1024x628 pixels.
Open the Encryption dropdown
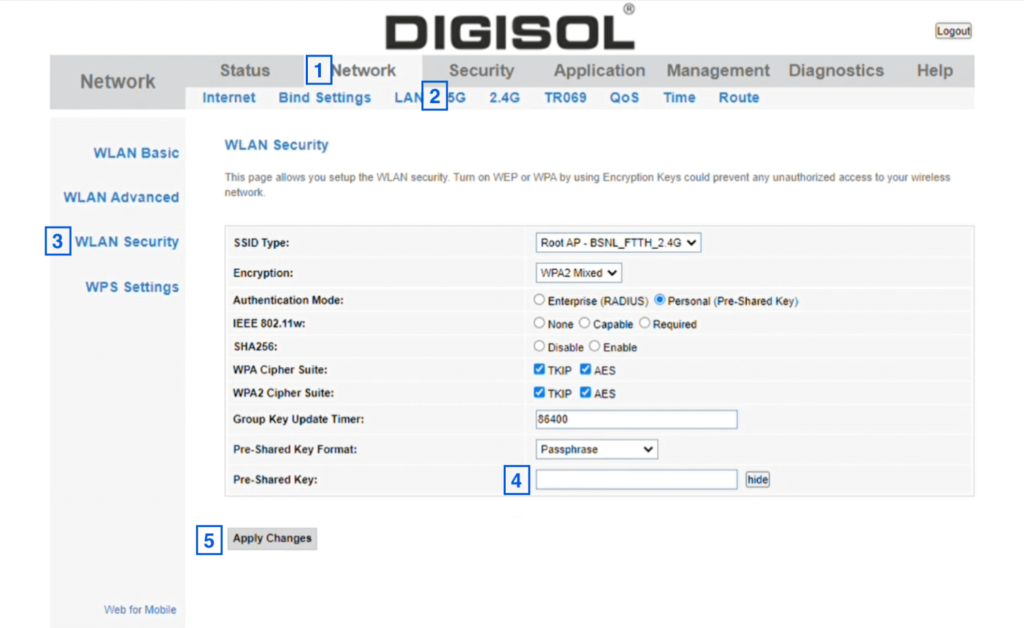coord(578,271)
